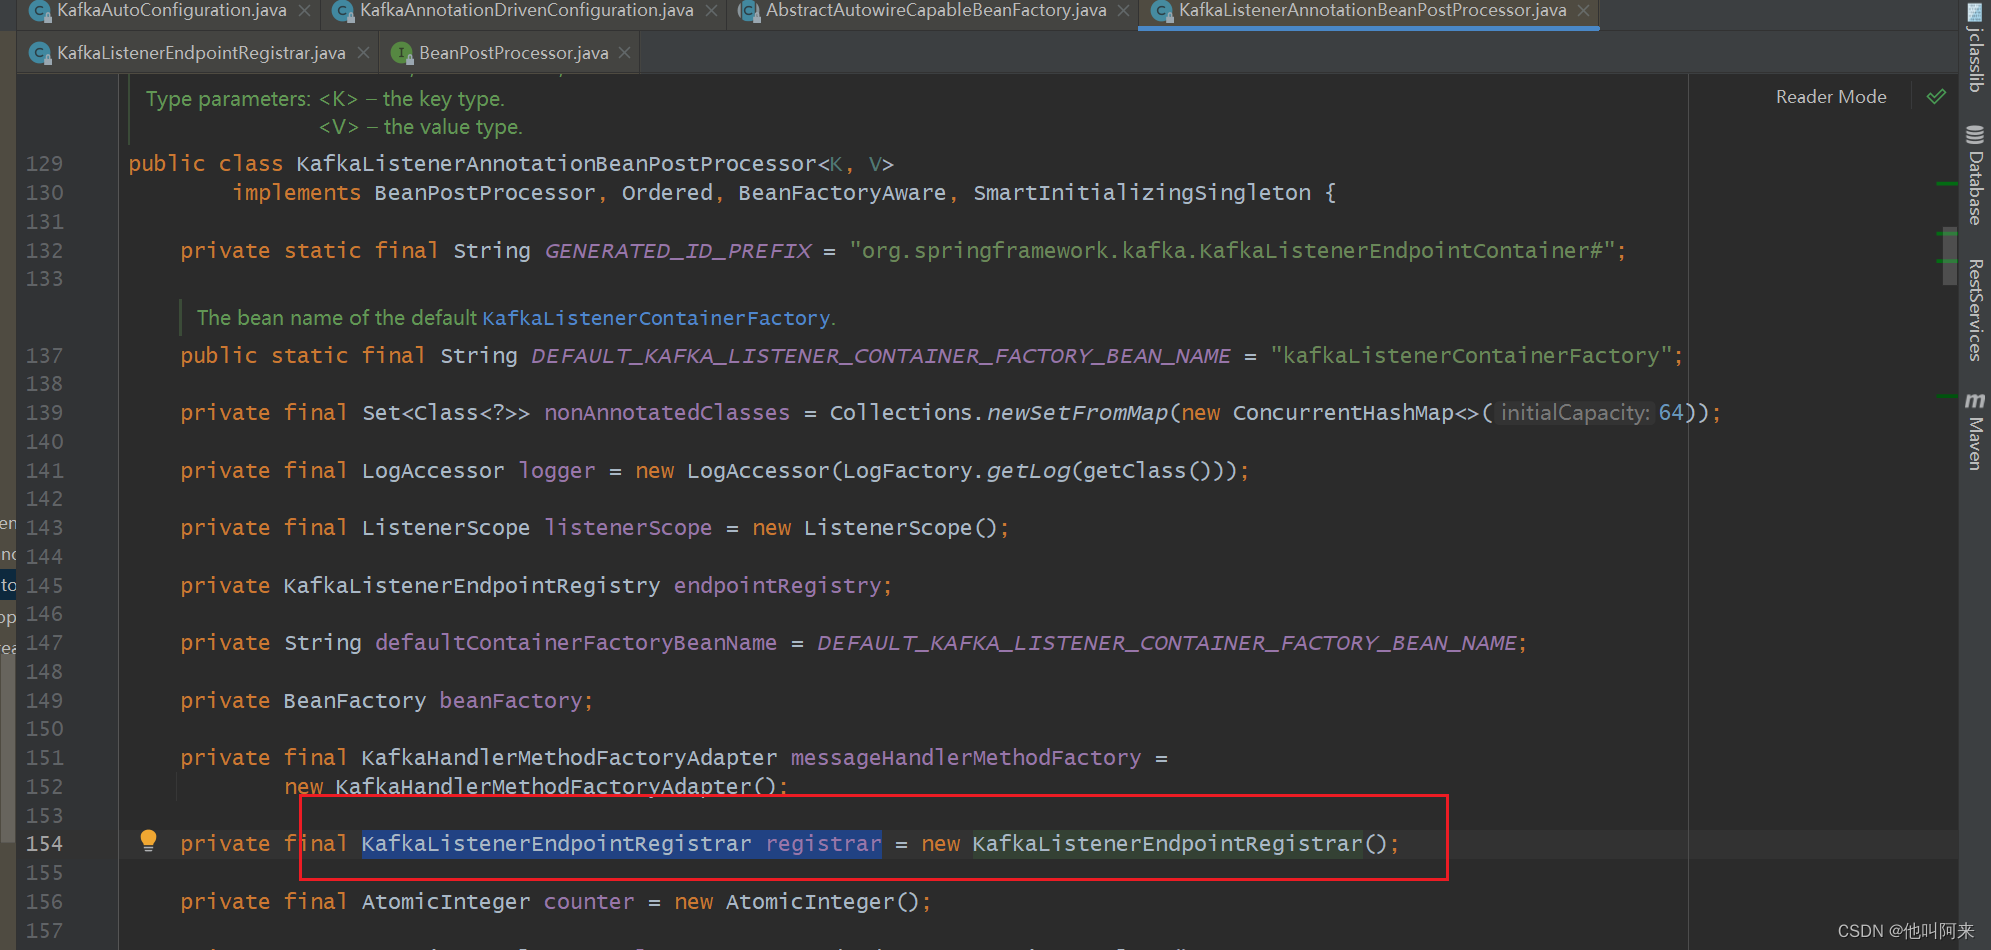The image size is (1991, 950).
Task: Click Ordered interface name
Action: coord(667,193)
